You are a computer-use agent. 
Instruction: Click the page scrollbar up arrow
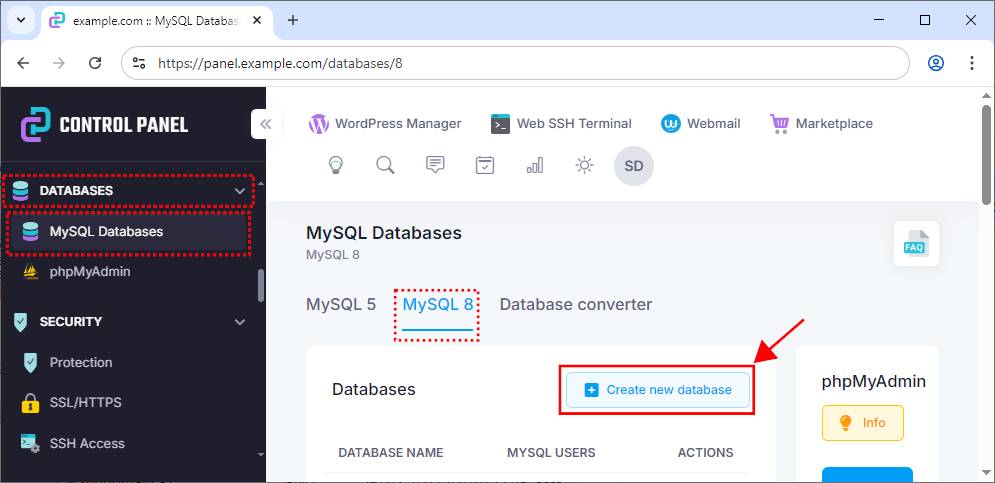(986, 95)
